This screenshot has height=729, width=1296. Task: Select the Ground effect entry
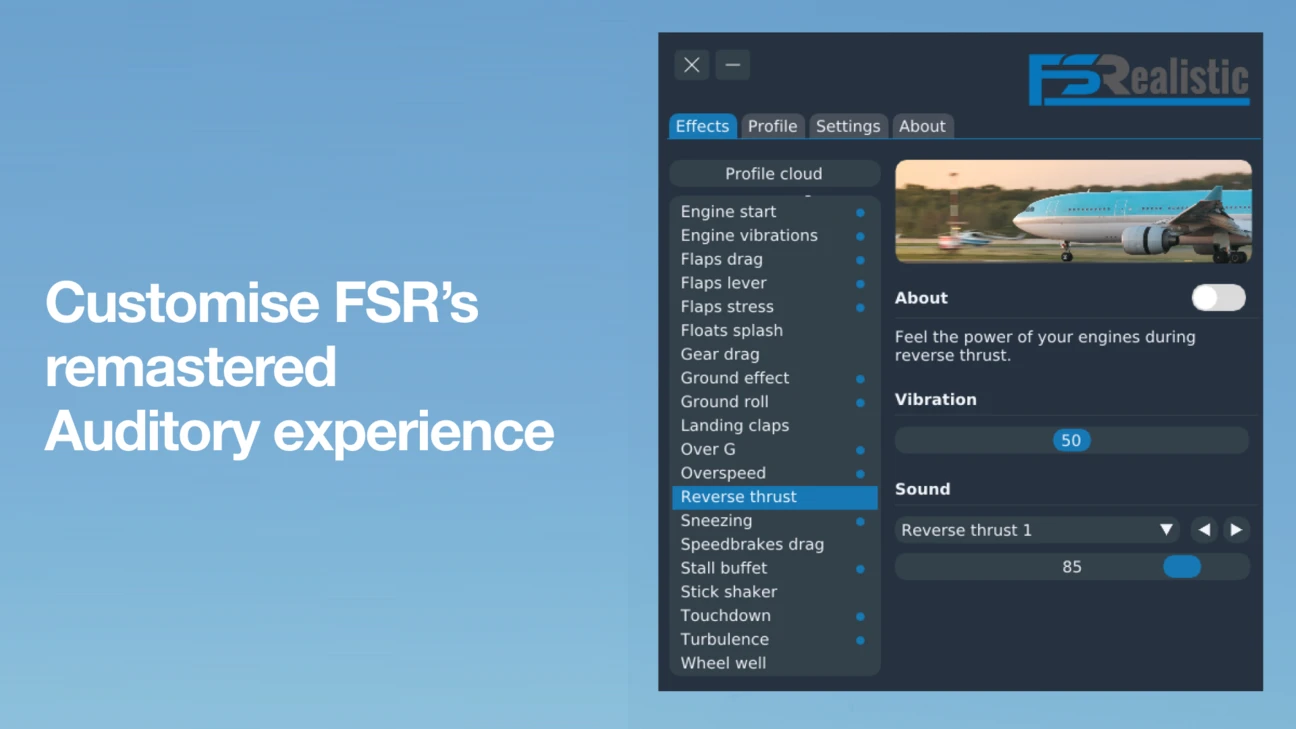(x=774, y=378)
